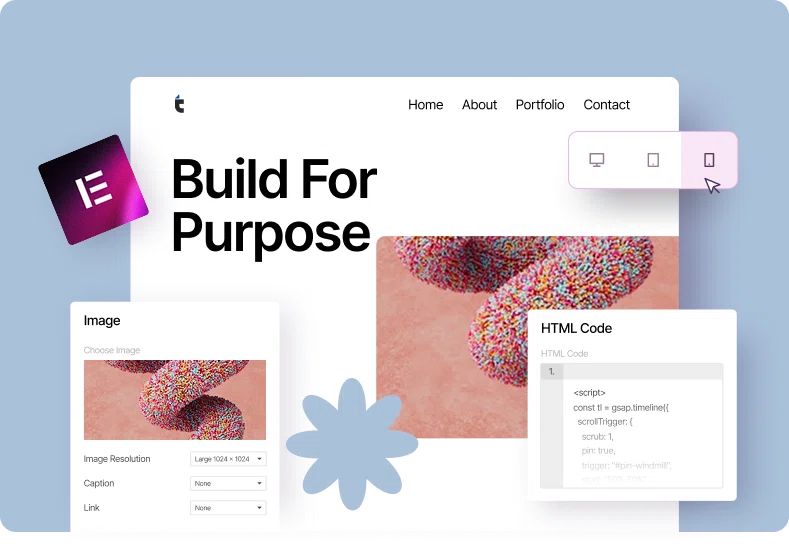
Task: Click the Image panel title
Action: tap(102, 321)
